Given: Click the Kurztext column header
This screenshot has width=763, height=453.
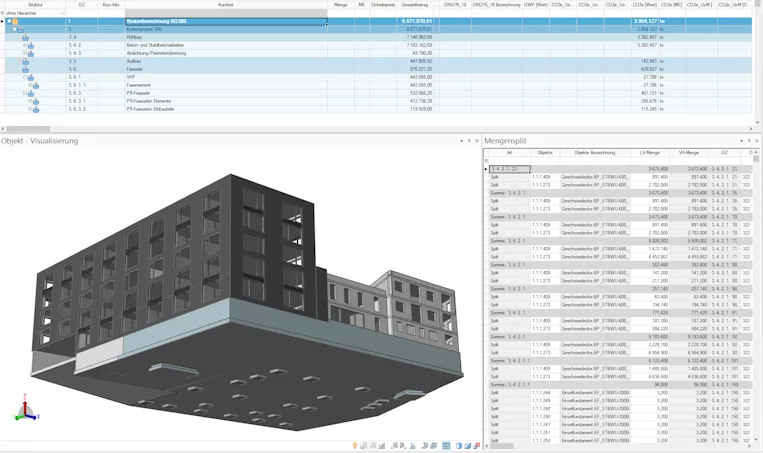Looking at the screenshot, I should 226,4.
